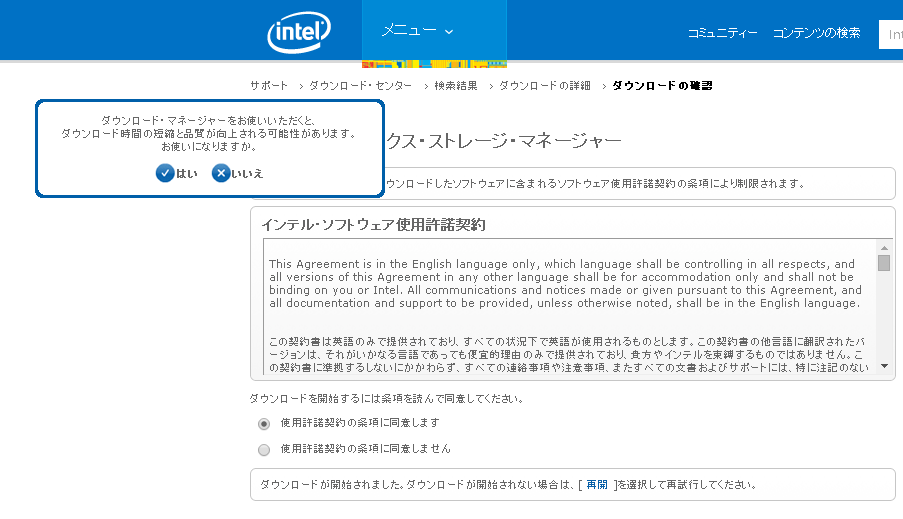Screen dimensions: 903x519
Task: Click the blue X いいえ icon
Action: click(x=221, y=173)
